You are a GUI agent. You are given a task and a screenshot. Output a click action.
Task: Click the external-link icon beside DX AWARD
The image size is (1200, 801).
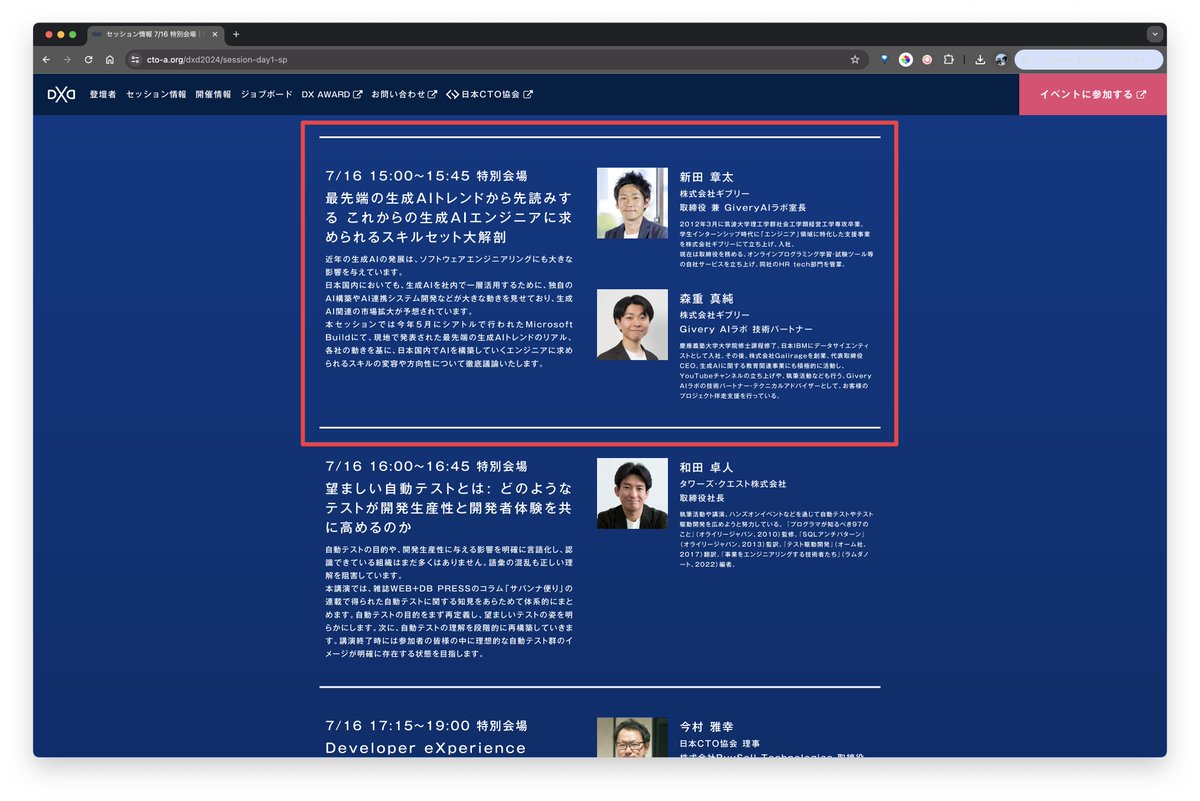(x=357, y=95)
